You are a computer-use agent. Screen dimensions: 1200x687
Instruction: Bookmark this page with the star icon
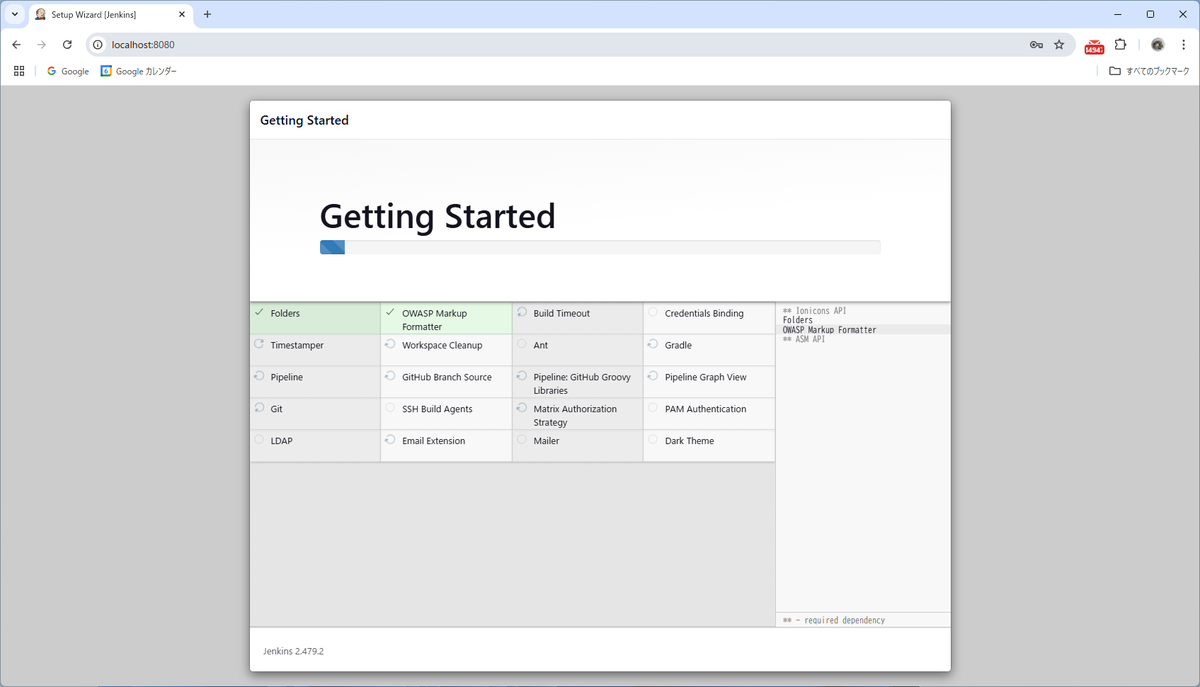click(x=1059, y=44)
